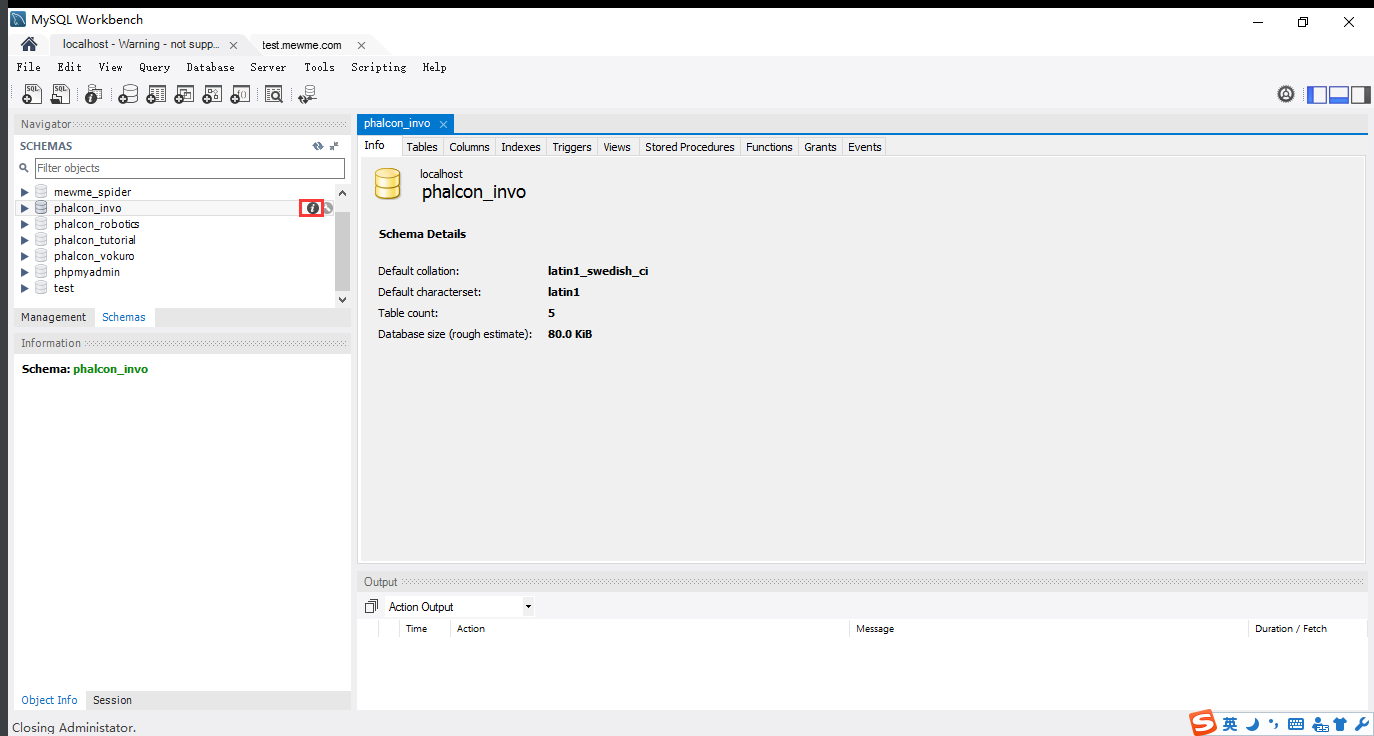Click the Sogou input method S icon

pos(1203,723)
